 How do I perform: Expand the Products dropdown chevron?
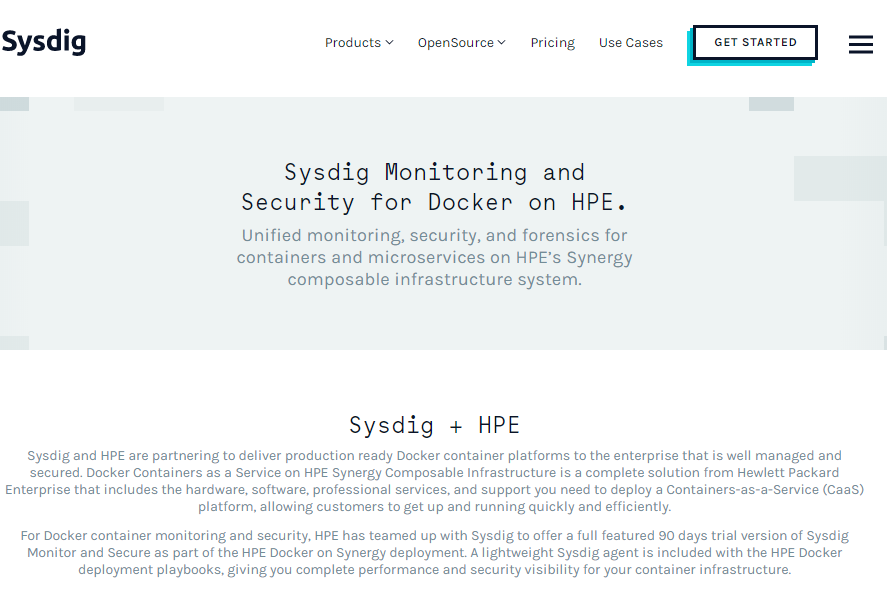[389, 42]
